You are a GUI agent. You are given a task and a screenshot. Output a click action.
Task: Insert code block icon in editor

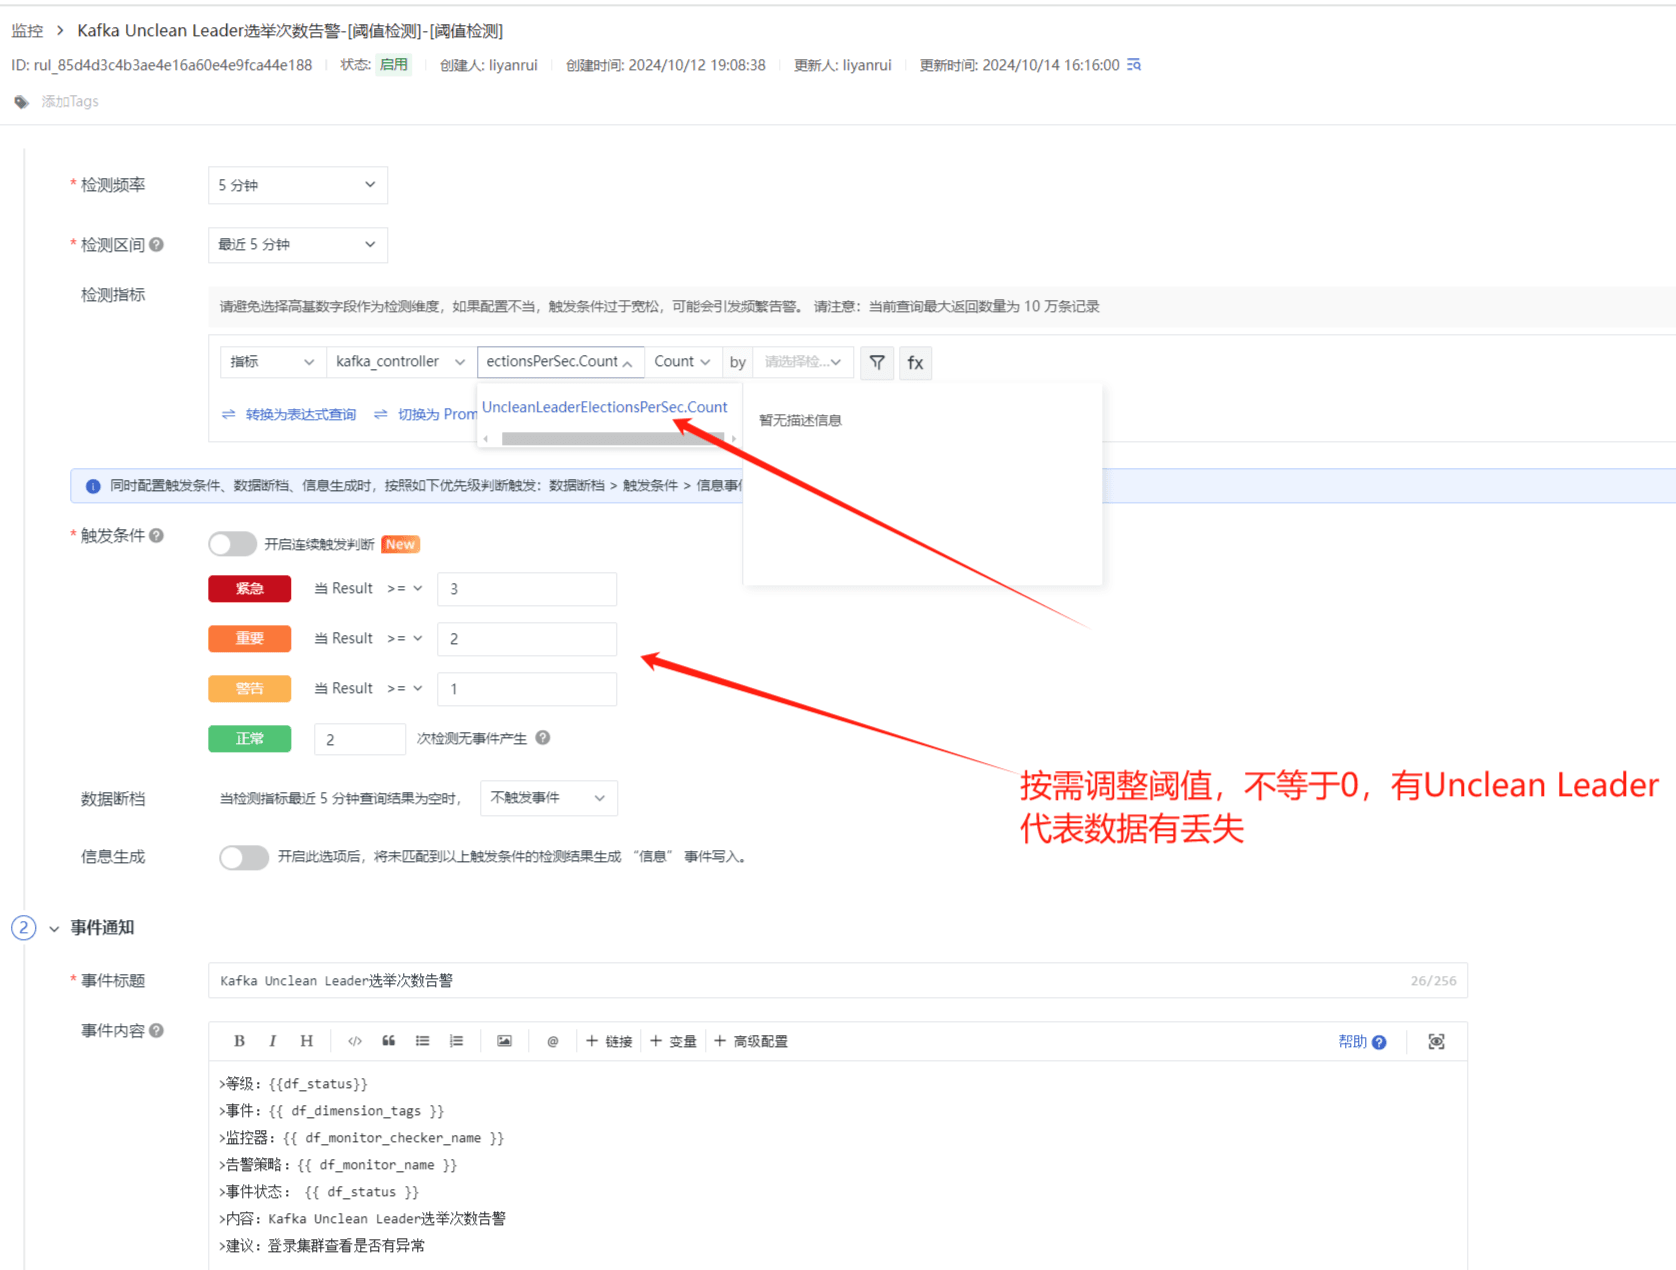point(354,1041)
